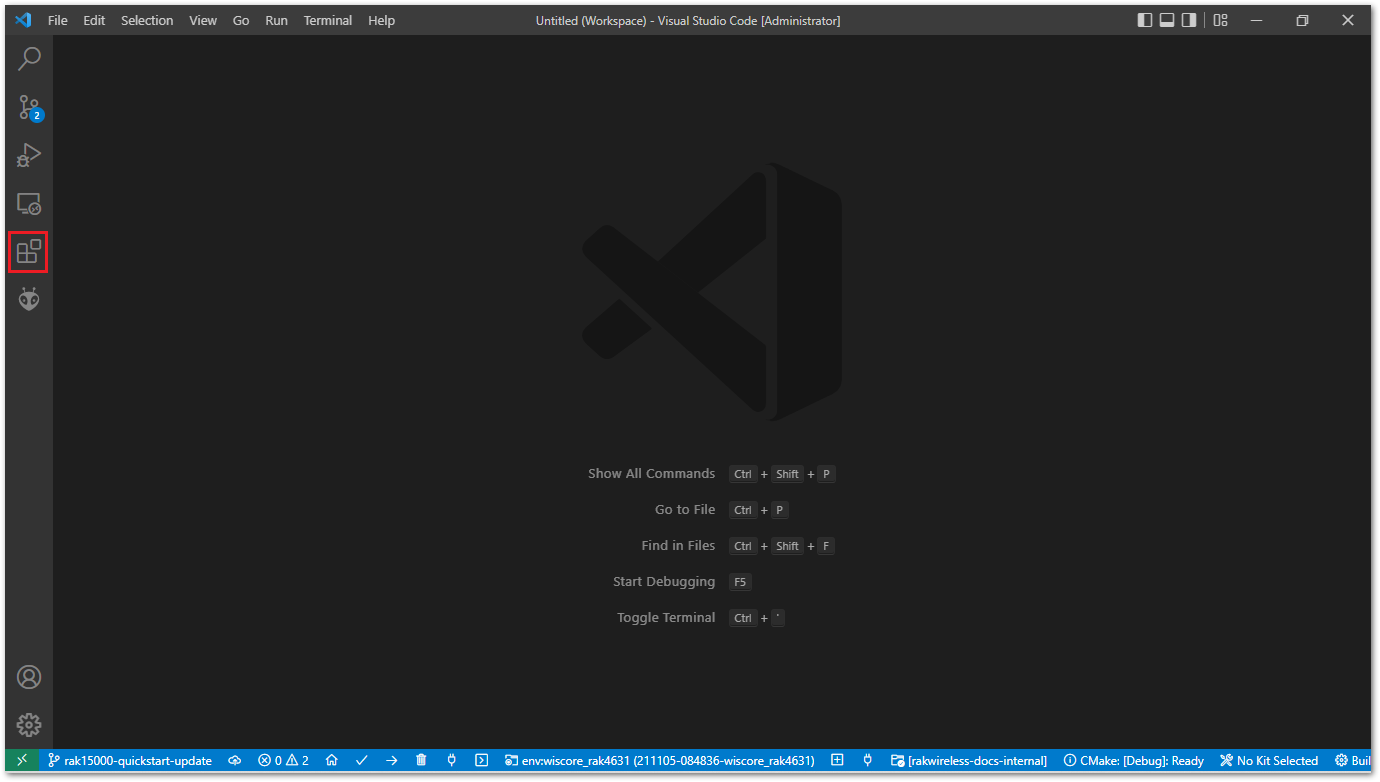Click the Start Debugging label
This screenshot has height=782, width=1380.
coord(664,582)
